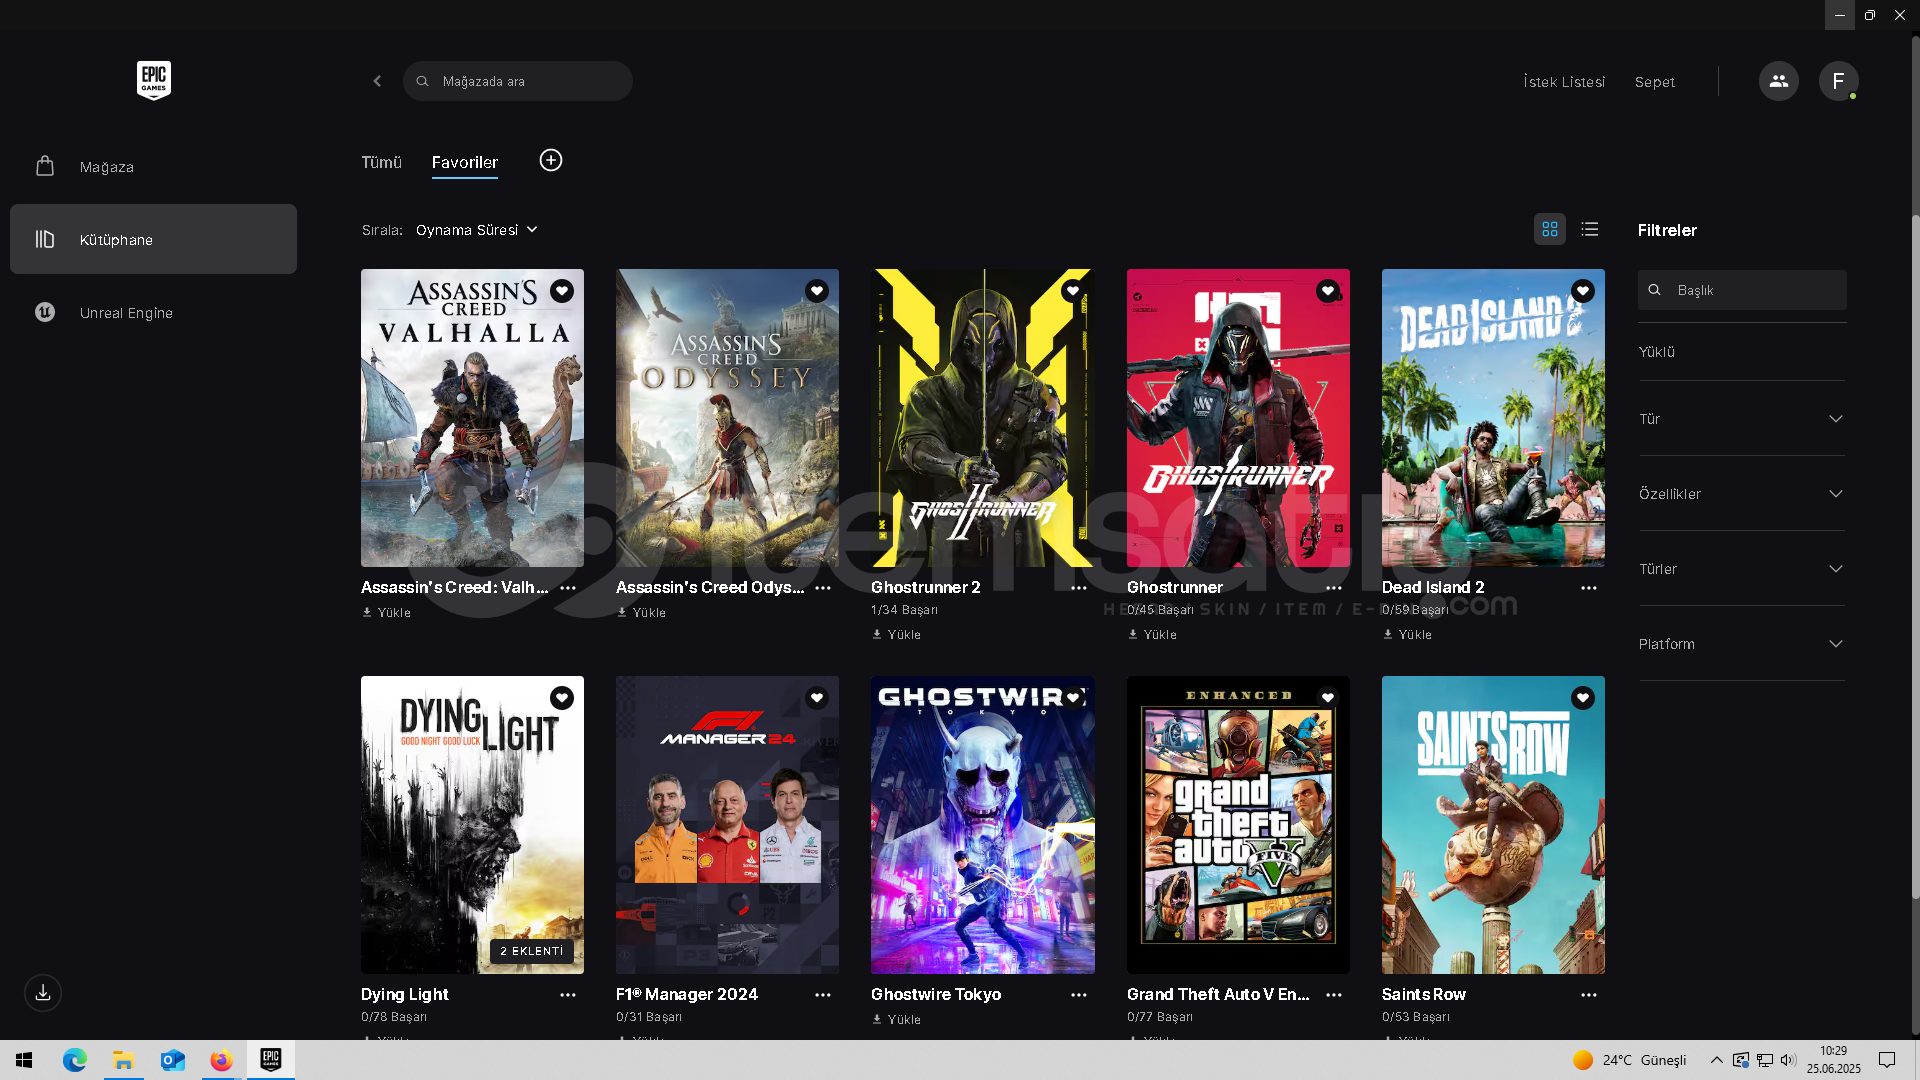Screen dimensions: 1920x1080
Task: Toggle favorite heart on Grand Theft Auto V
Action: pyautogui.click(x=1328, y=698)
